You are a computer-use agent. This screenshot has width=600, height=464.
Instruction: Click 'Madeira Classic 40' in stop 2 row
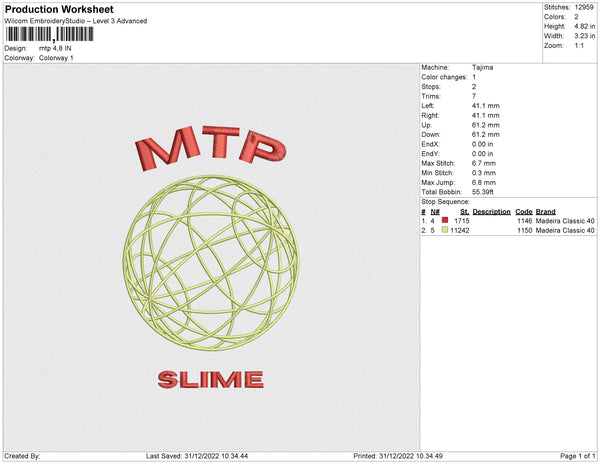coord(565,230)
